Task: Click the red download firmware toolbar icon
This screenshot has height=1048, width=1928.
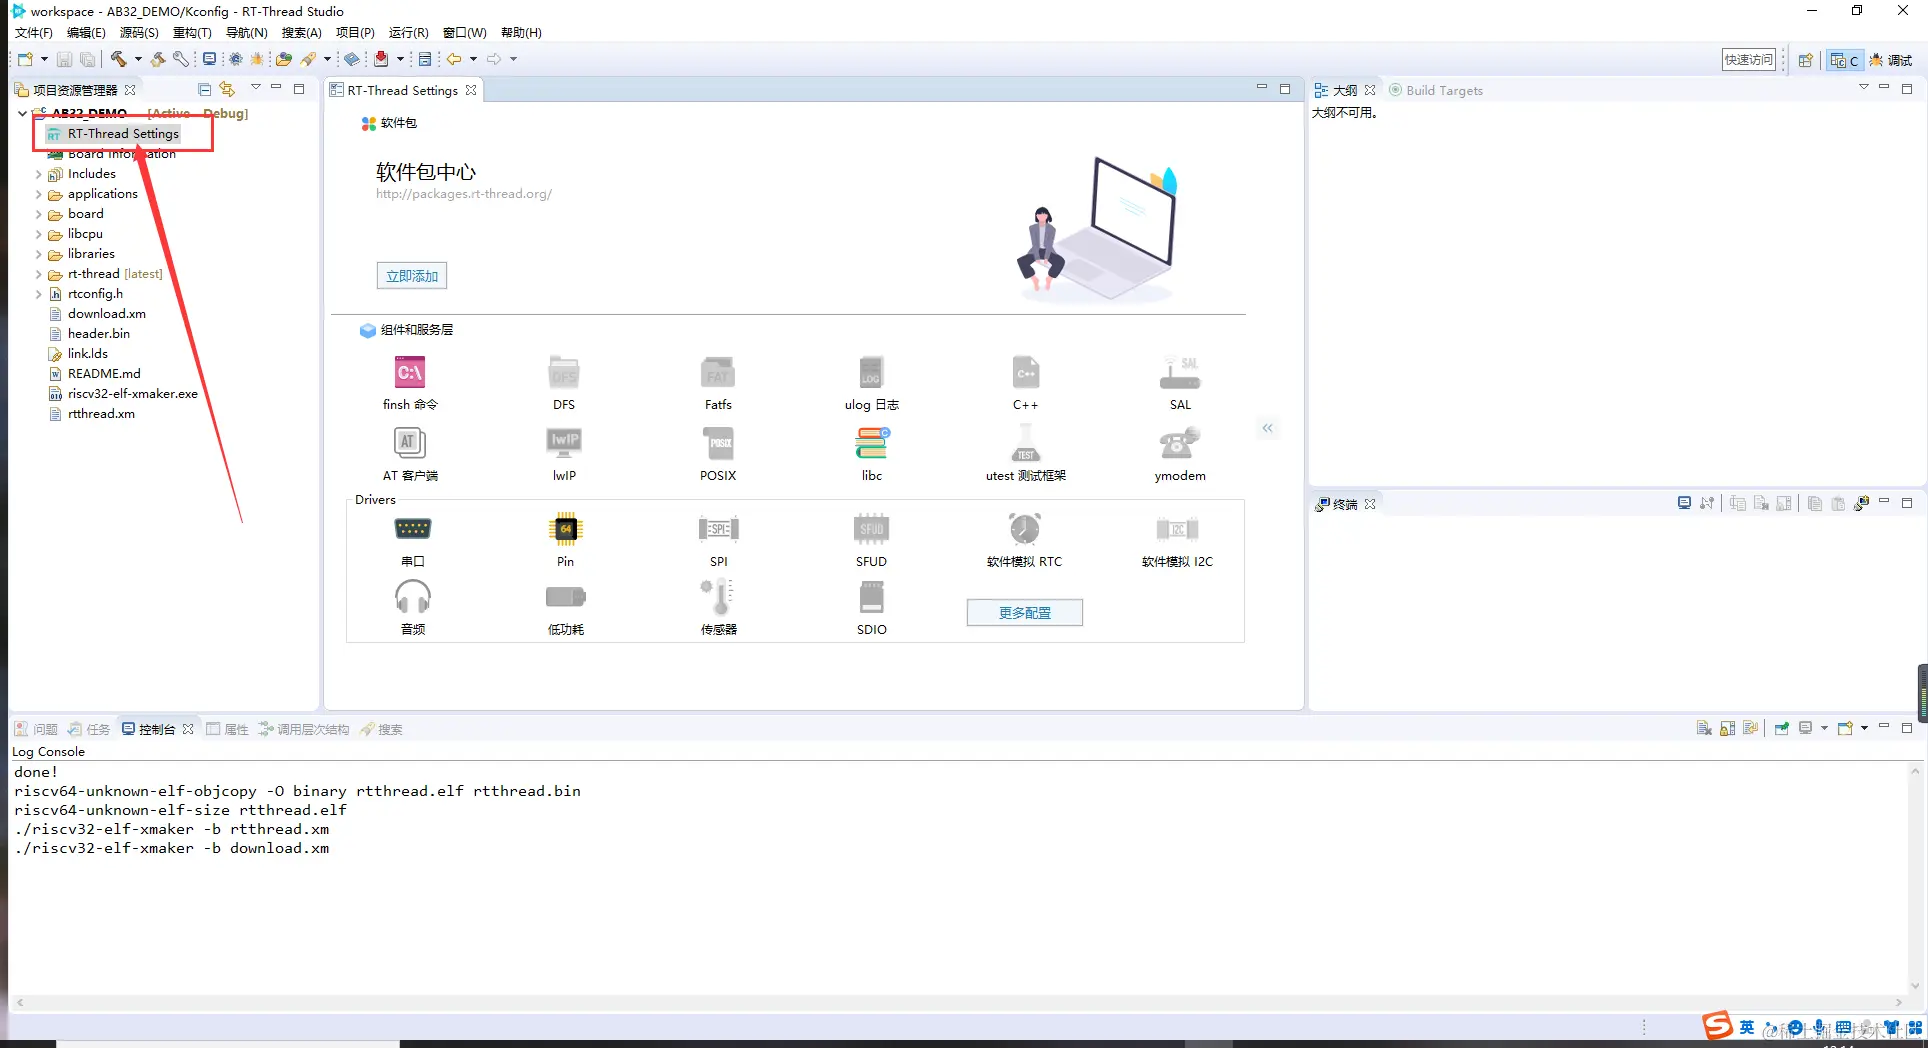Action: (x=381, y=59)
